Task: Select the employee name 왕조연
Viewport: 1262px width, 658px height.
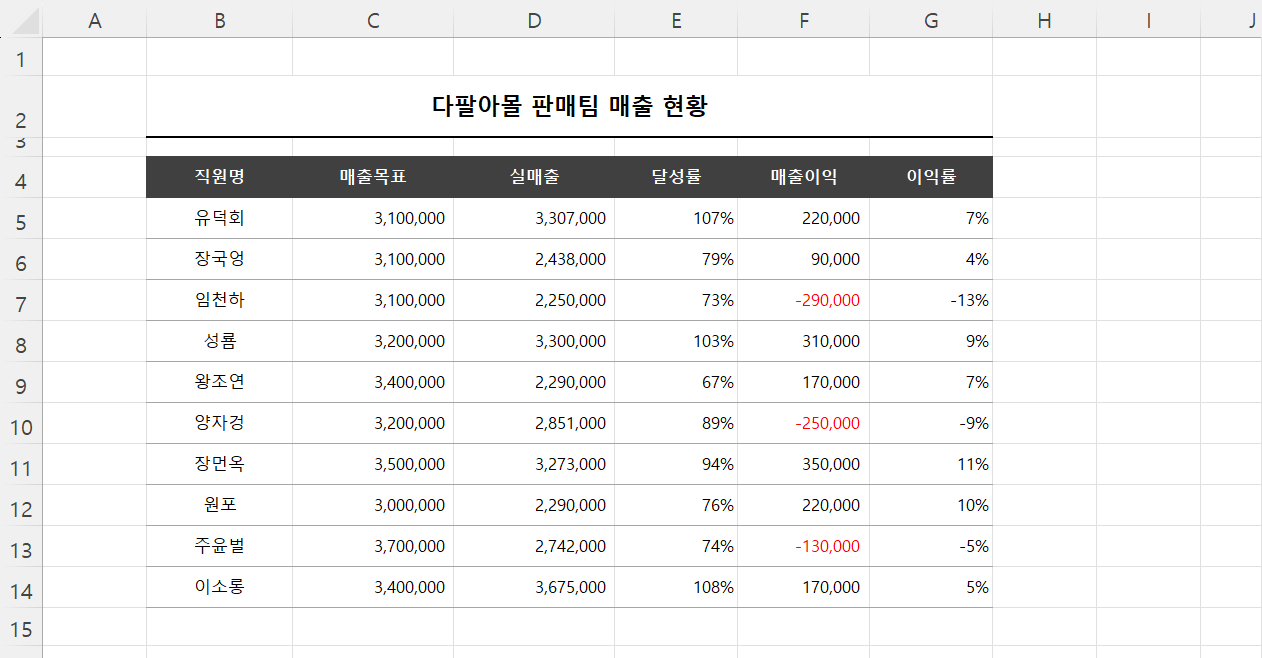Action: pos(219,382)
